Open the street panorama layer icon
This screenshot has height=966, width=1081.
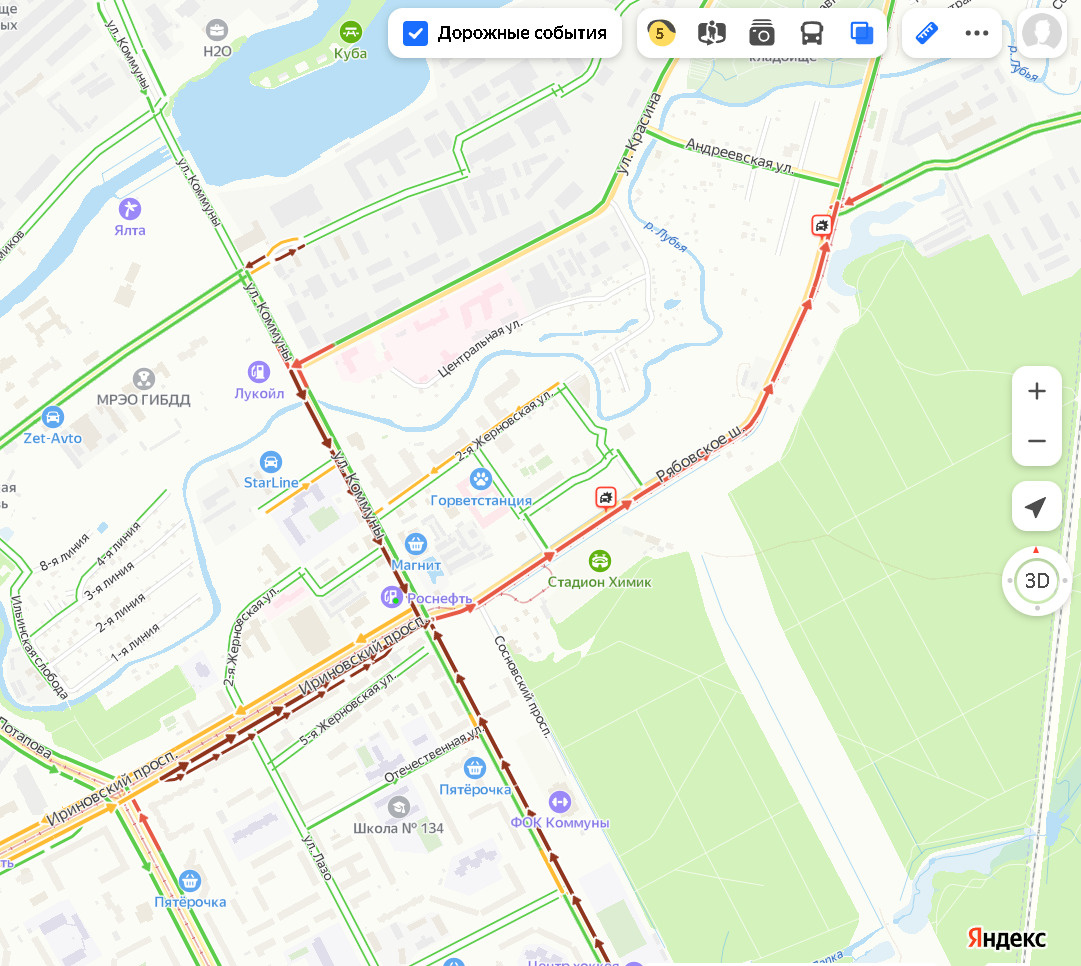711,32
